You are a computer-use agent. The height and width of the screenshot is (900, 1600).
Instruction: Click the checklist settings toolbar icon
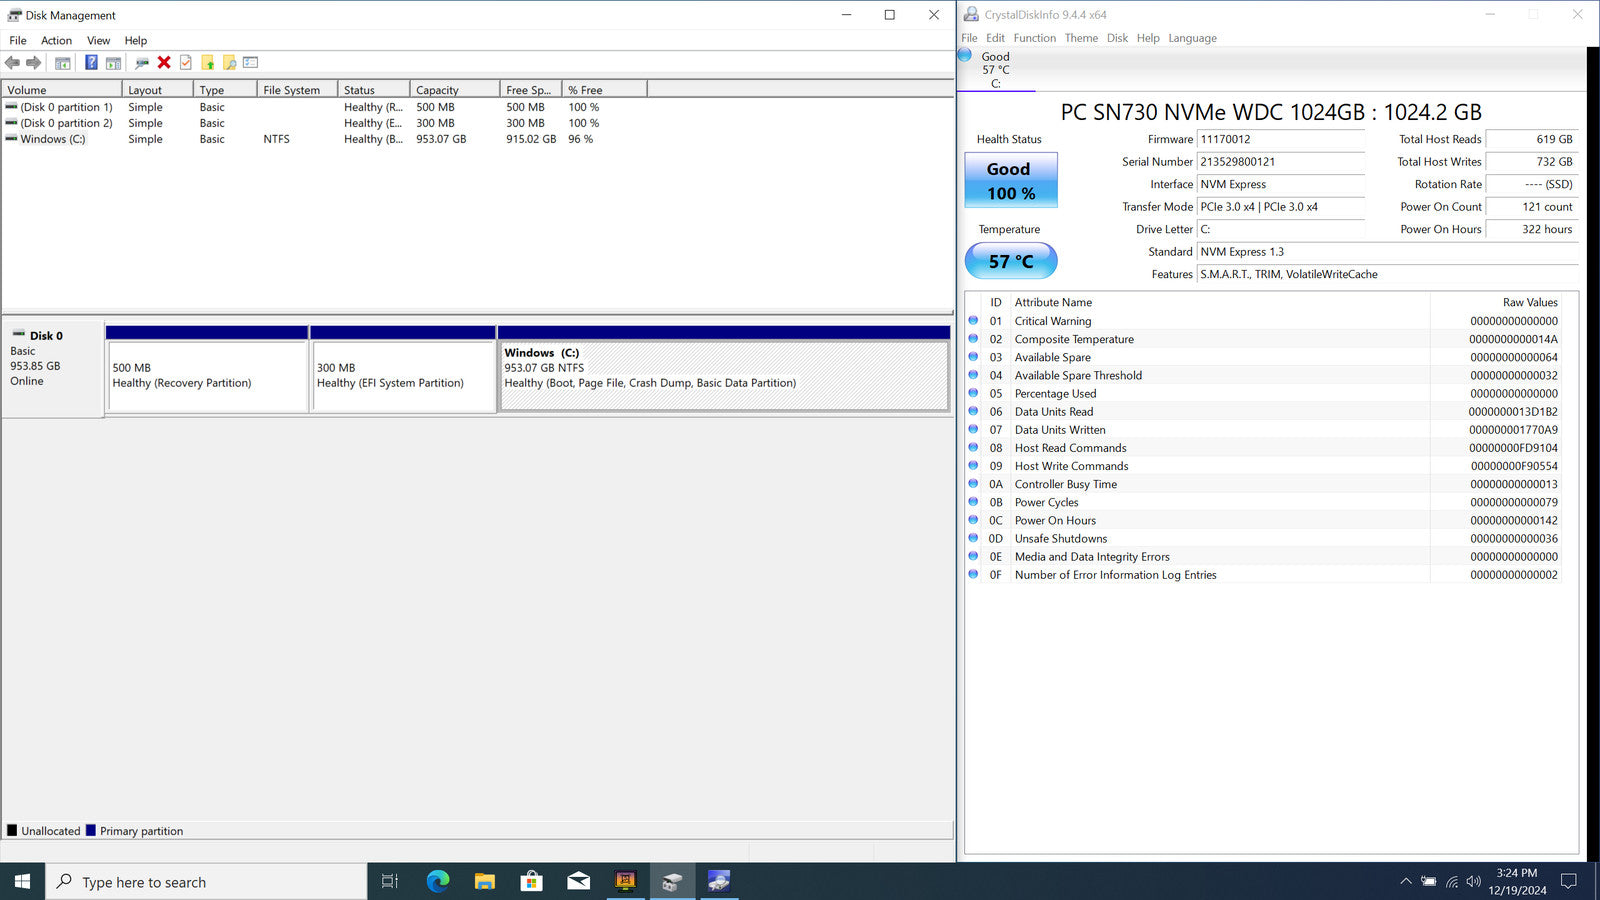pyautogui.click(x=251, y=63)
